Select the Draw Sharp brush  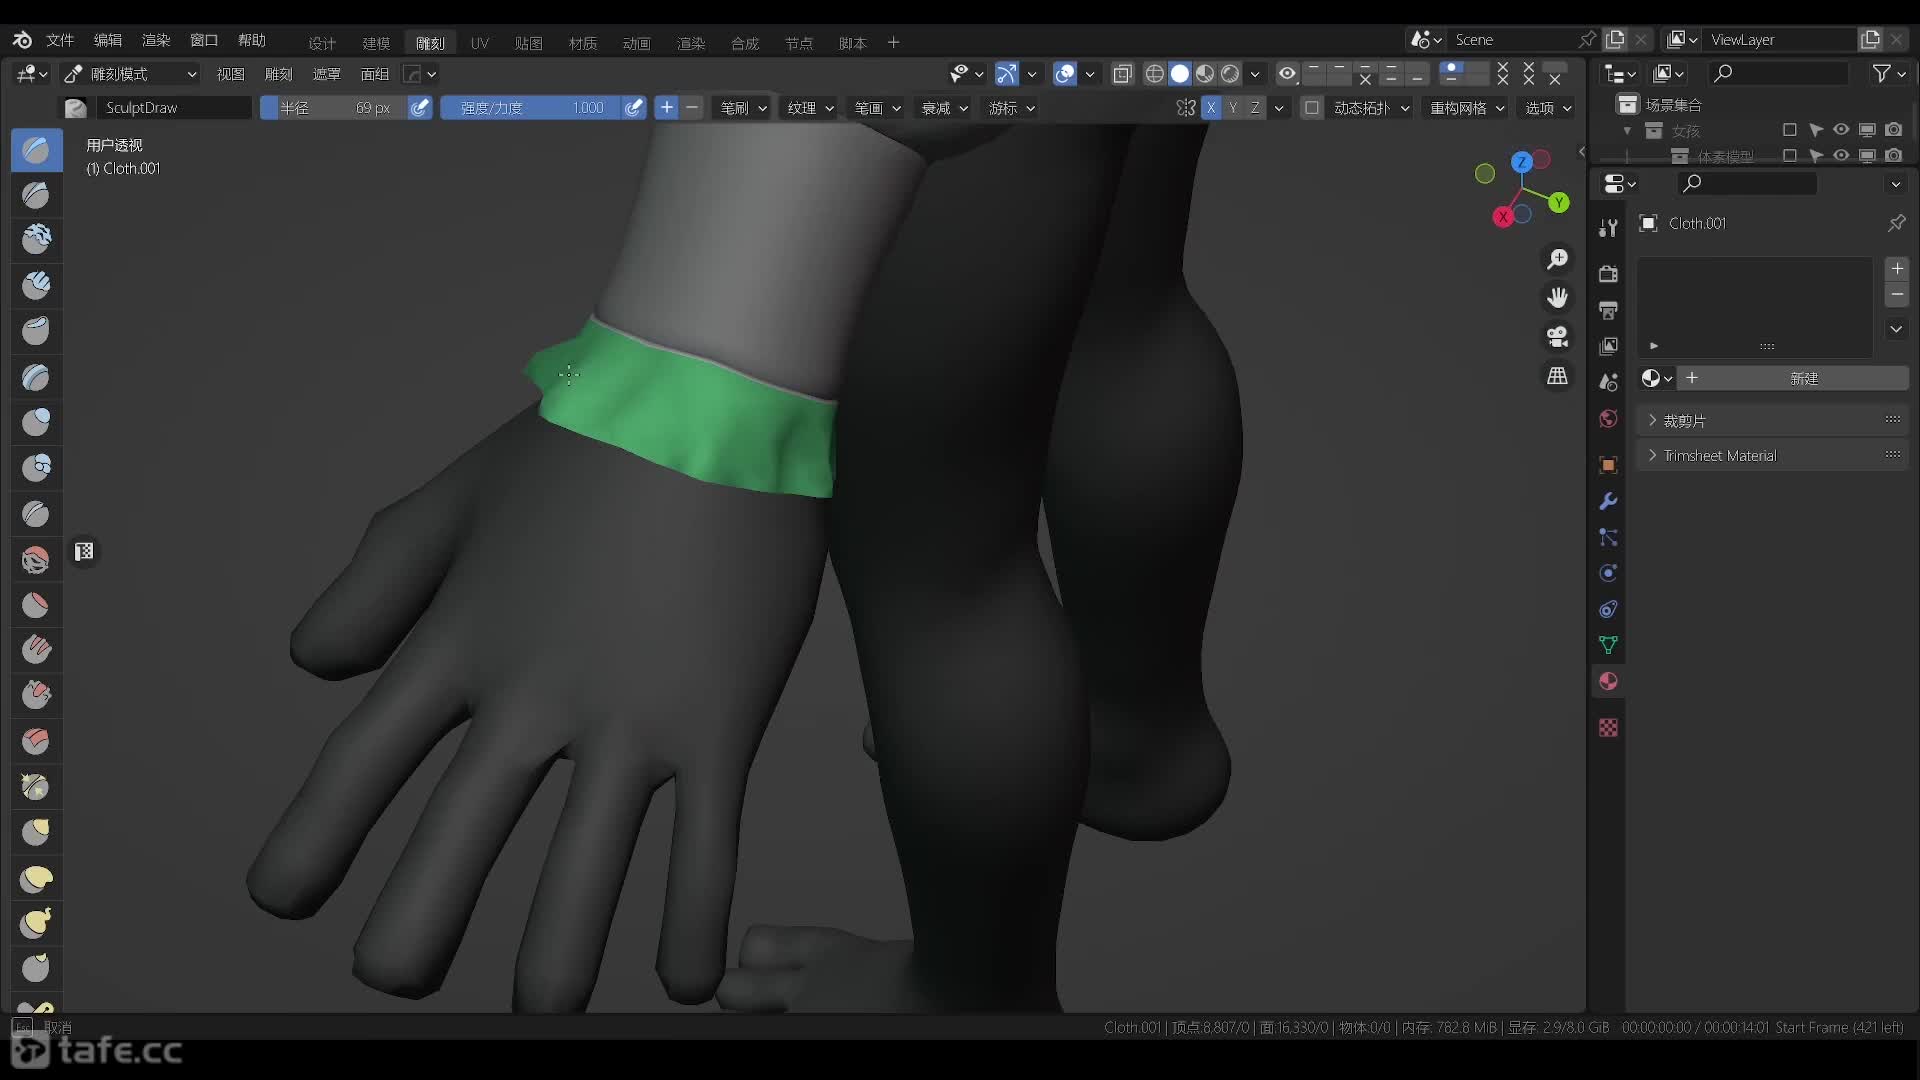[36, 195]
